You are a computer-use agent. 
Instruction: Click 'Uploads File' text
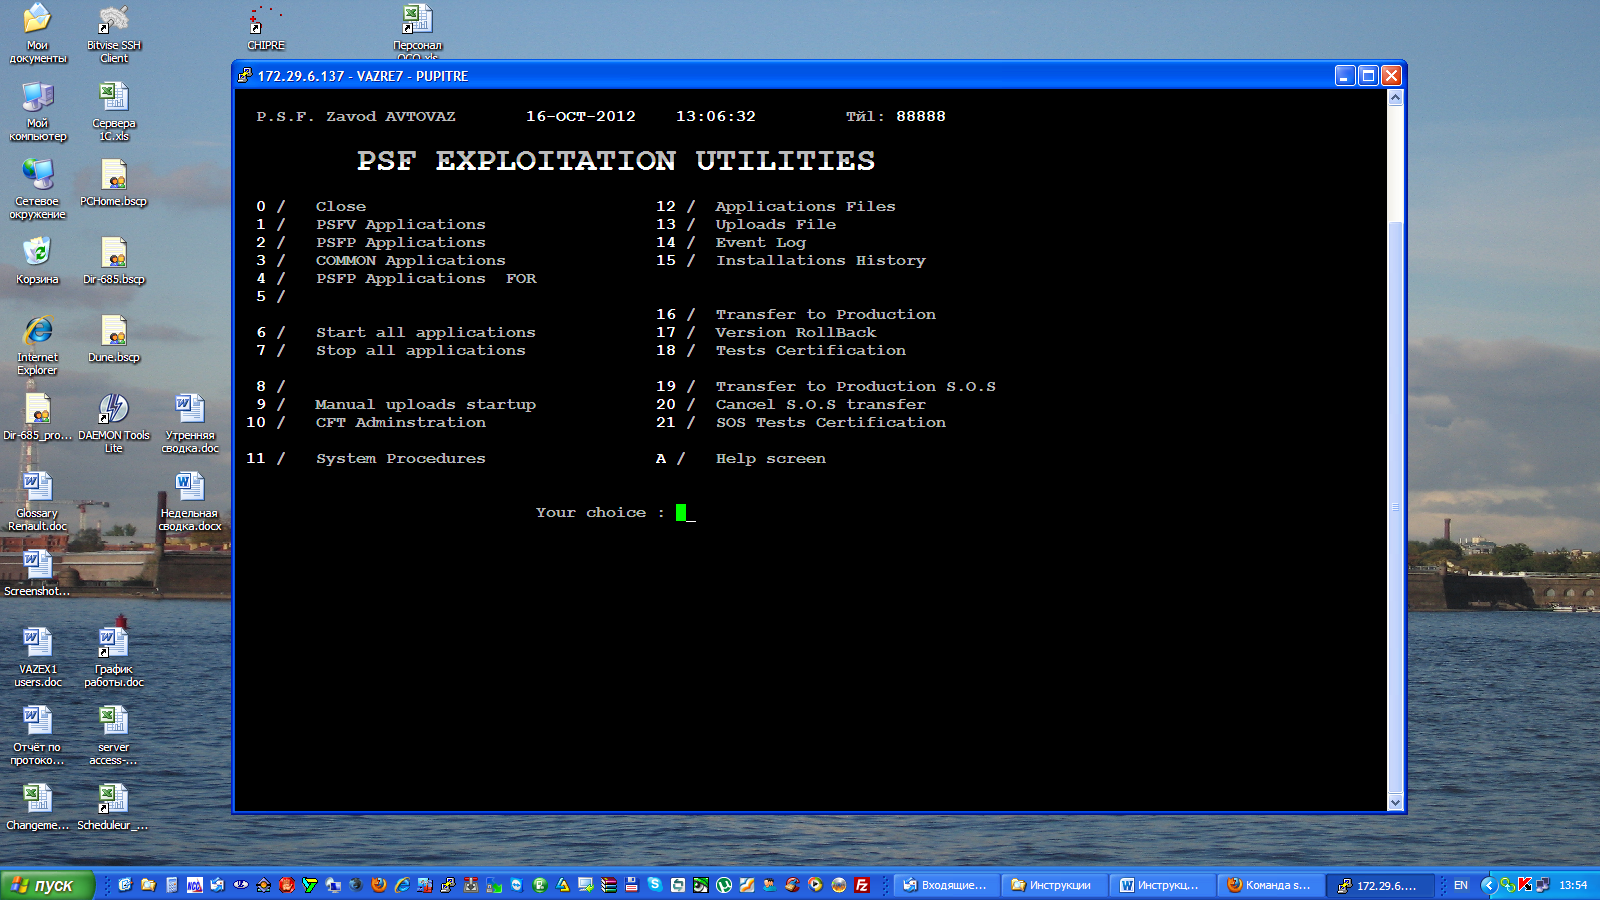pos(775,224)
